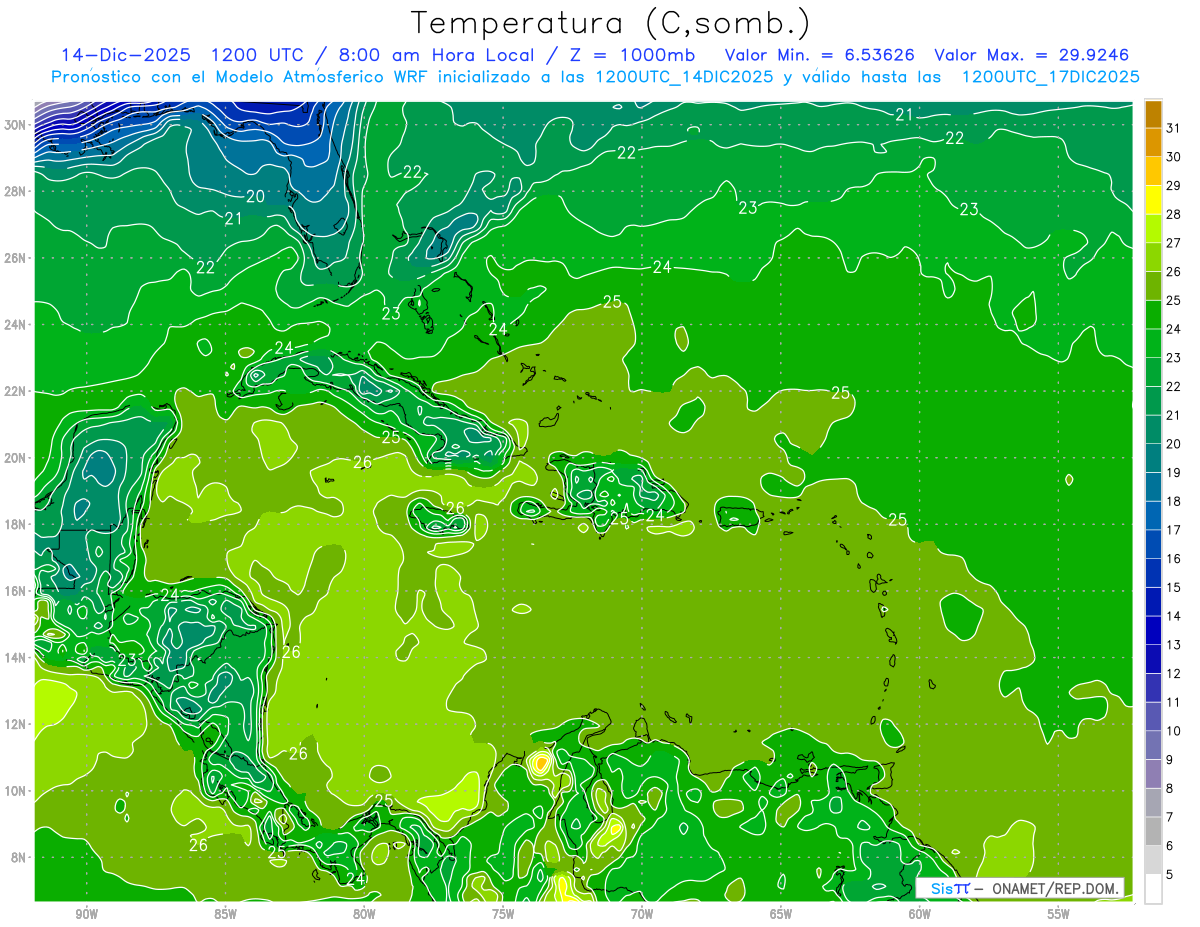Viewport: 1200px width, 927px height.
Task: Click the 28N latitude label
Action: click(17, 191)
